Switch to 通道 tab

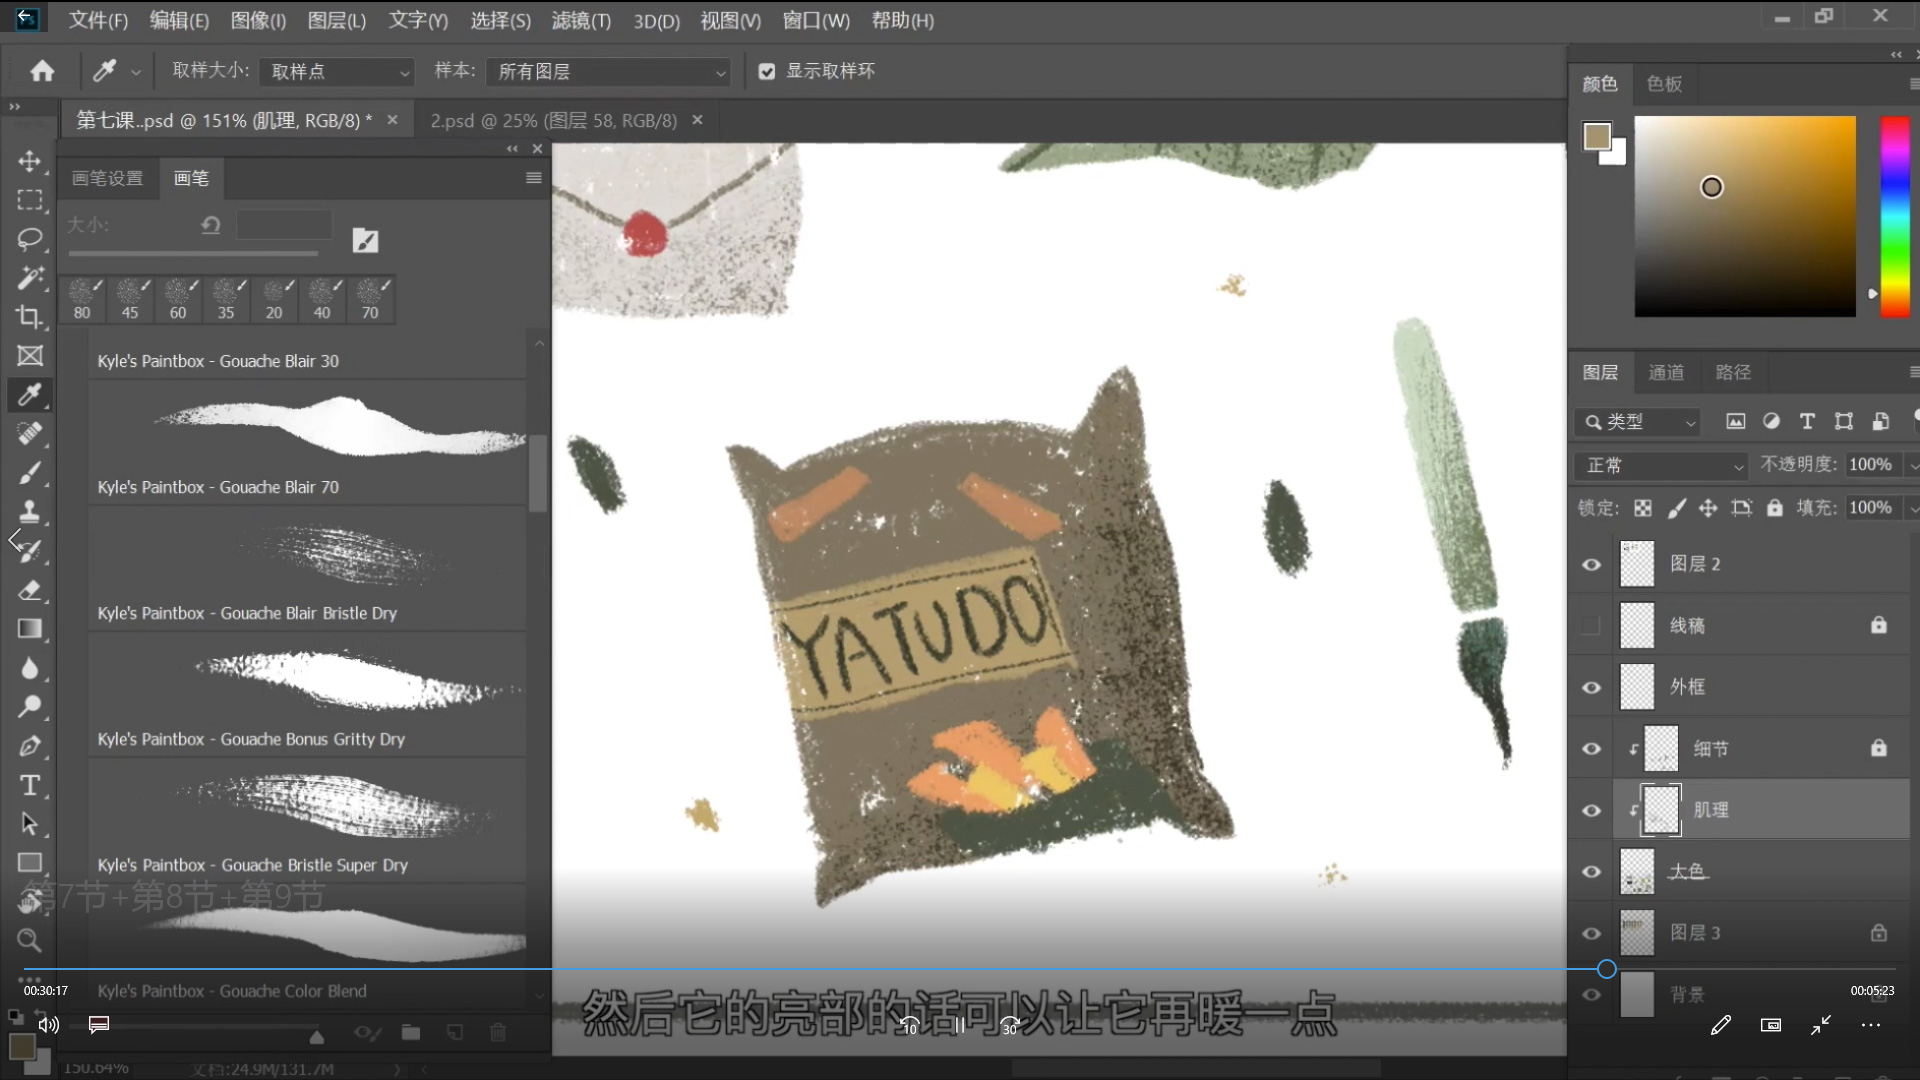point(1666,373)
